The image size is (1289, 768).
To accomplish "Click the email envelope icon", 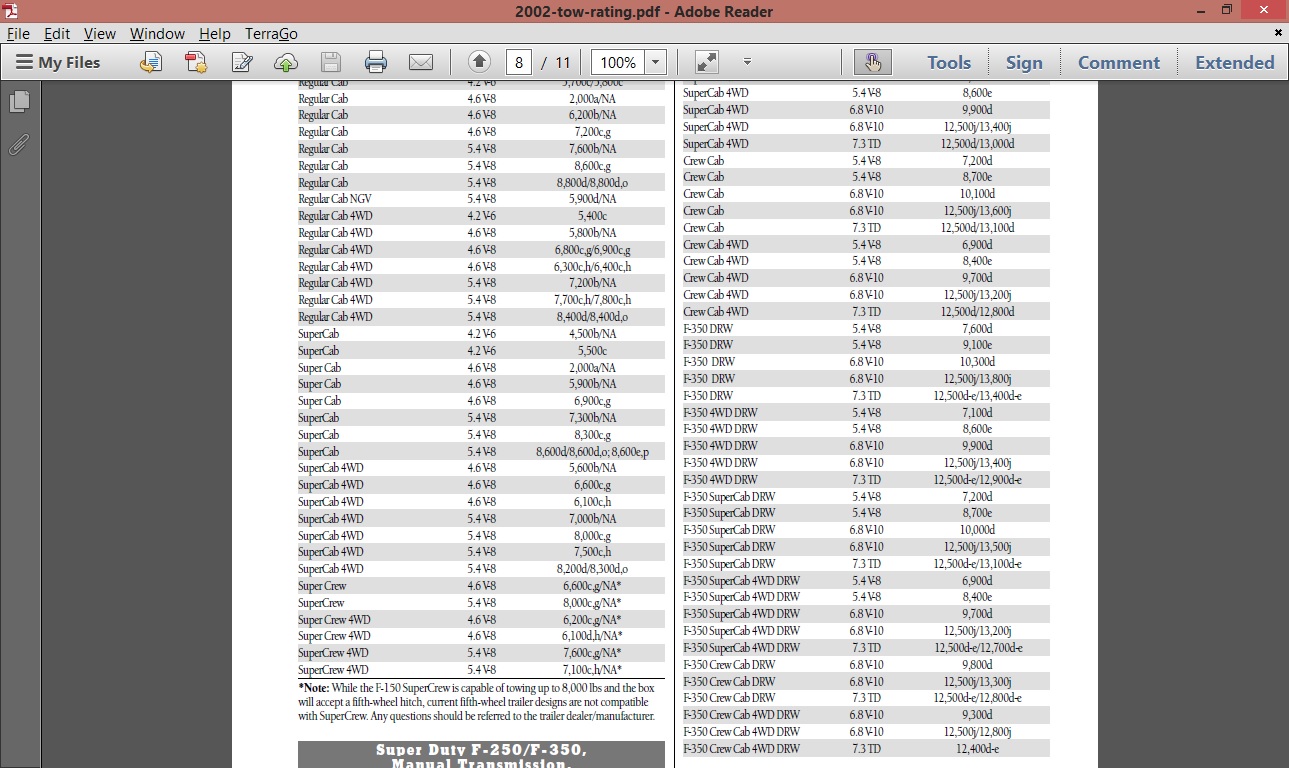I will click(x=421, y=62).
